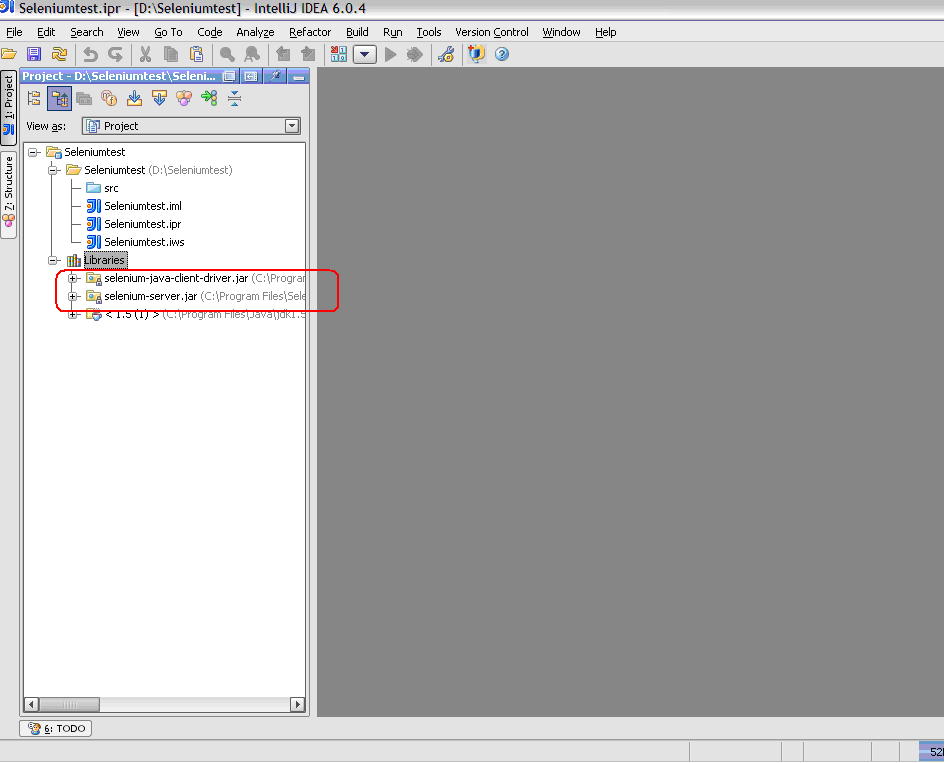Image resolution: width=945 pixels, height=763 pixels.
Task: Start debugging with the bug icon
Action: (415, 54)
